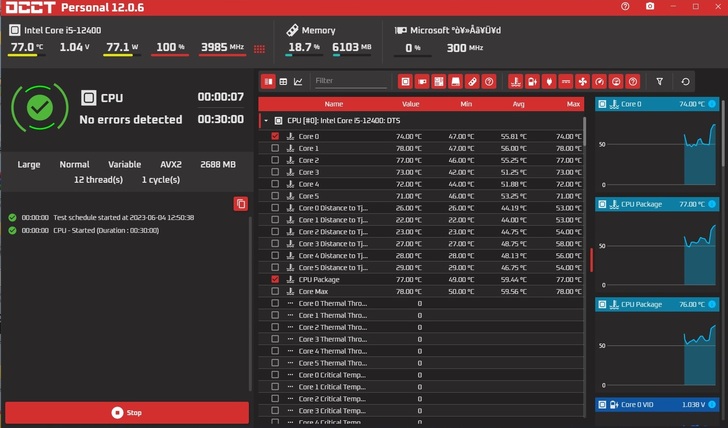Switch to table view icon in toolbar

[x=283, y=81]
